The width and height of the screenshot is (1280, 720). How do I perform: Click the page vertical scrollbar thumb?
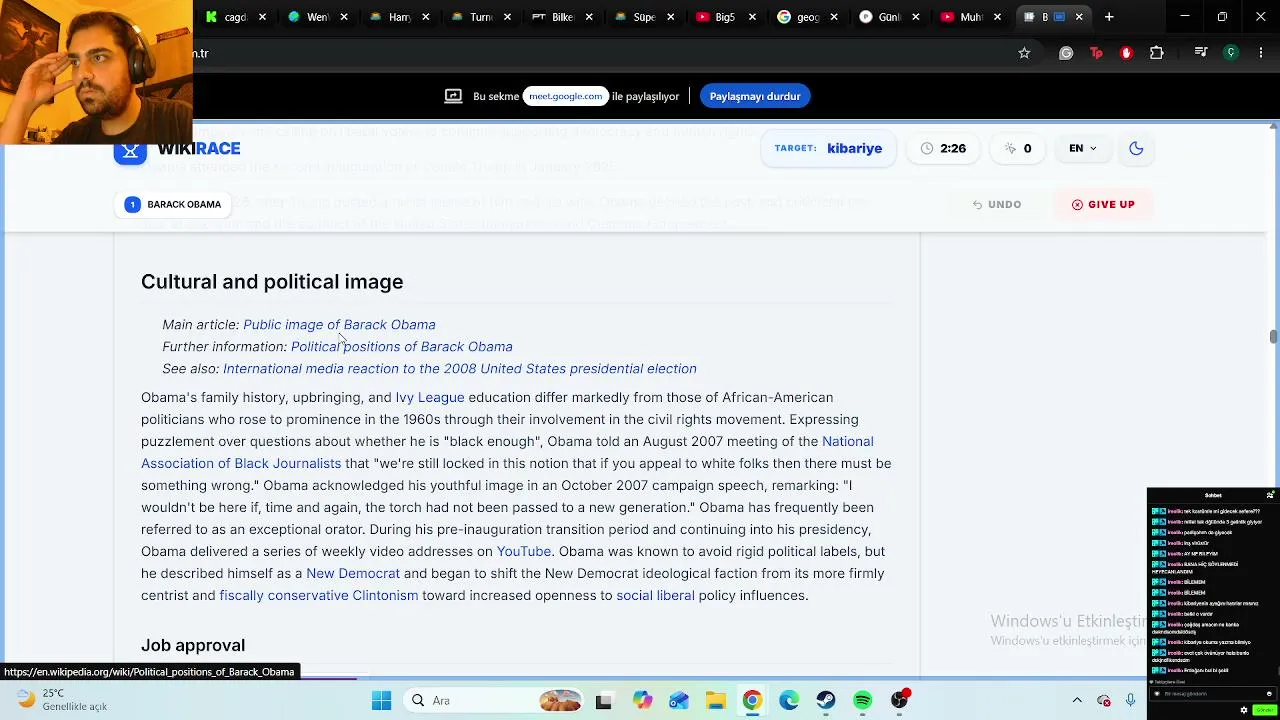1273,336
